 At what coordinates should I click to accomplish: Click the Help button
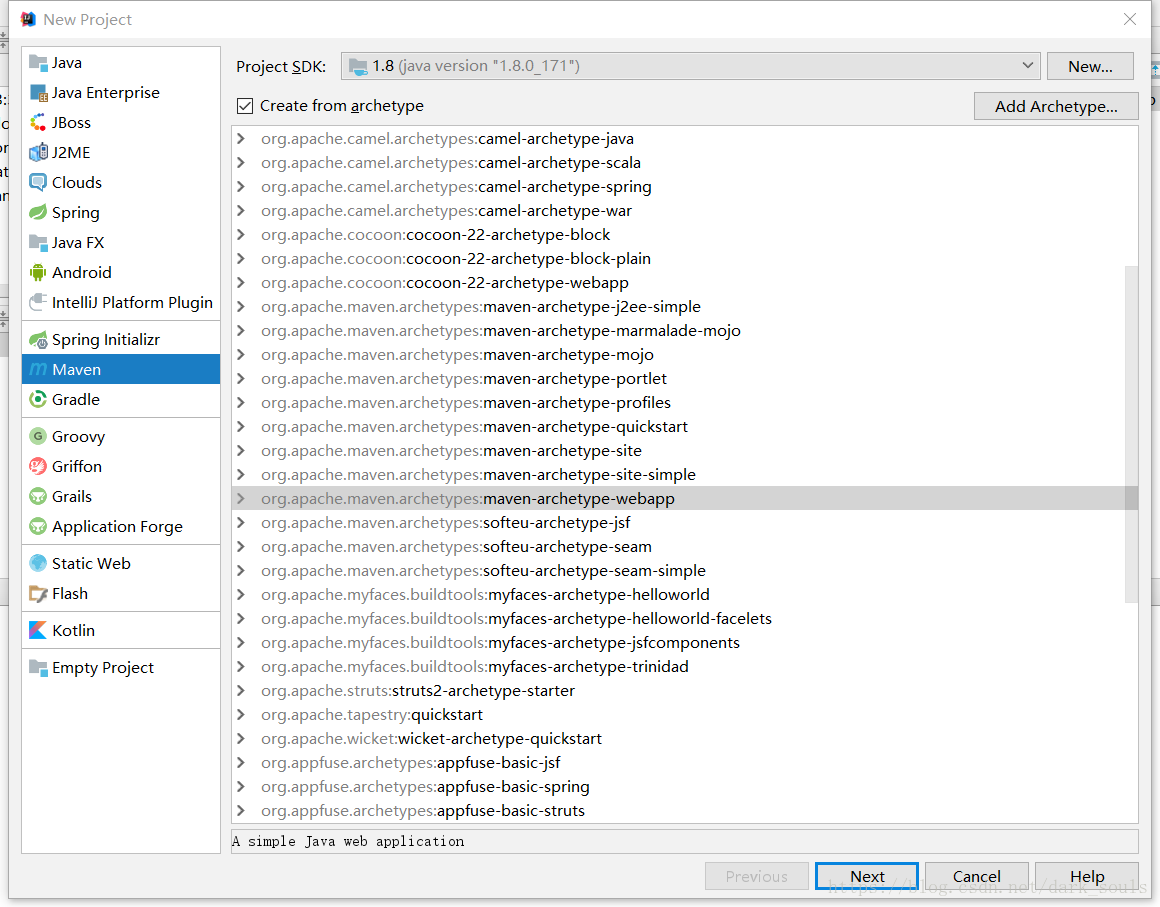click(x=1087, y=876)
